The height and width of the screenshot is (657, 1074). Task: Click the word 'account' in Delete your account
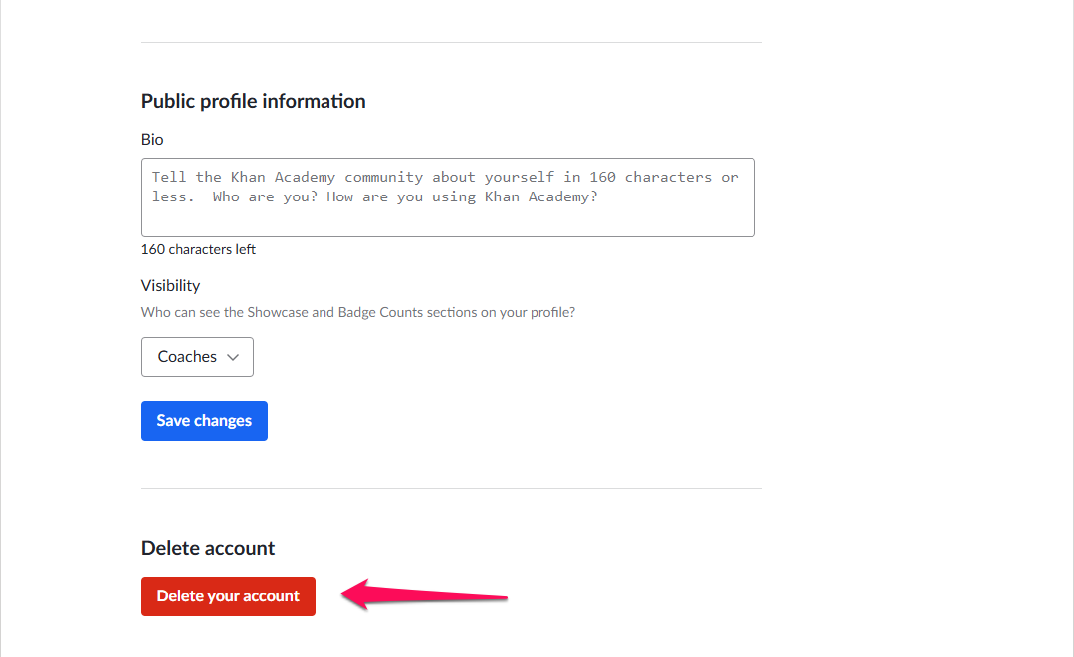pyautogui.click(x=271, y=596)
